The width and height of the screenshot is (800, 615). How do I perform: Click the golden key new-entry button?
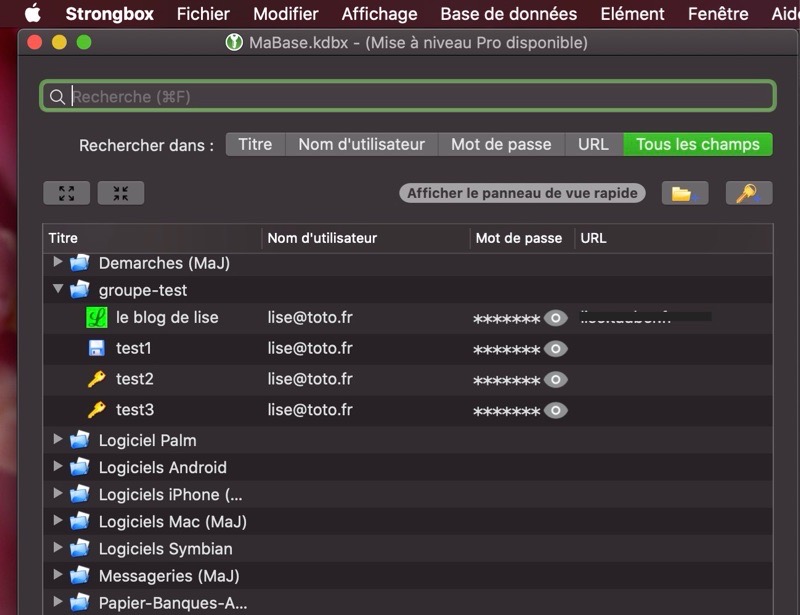tap(748, 193)
